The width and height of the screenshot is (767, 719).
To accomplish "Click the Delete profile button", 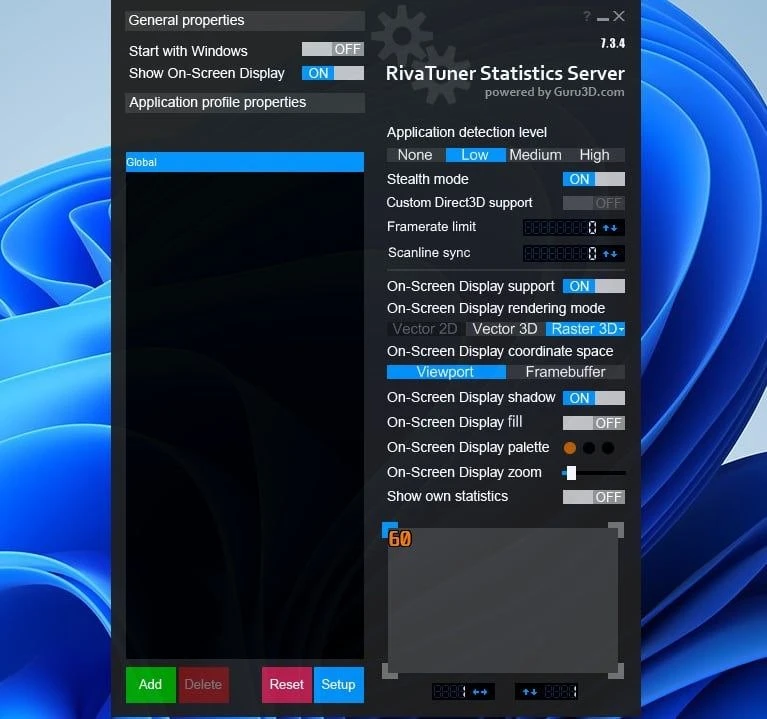I will [x=203, y=685].
